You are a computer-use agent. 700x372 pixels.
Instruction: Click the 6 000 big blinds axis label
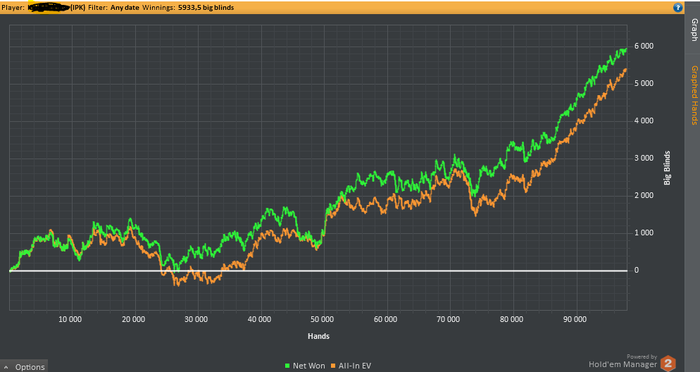(x=643, y=46)
